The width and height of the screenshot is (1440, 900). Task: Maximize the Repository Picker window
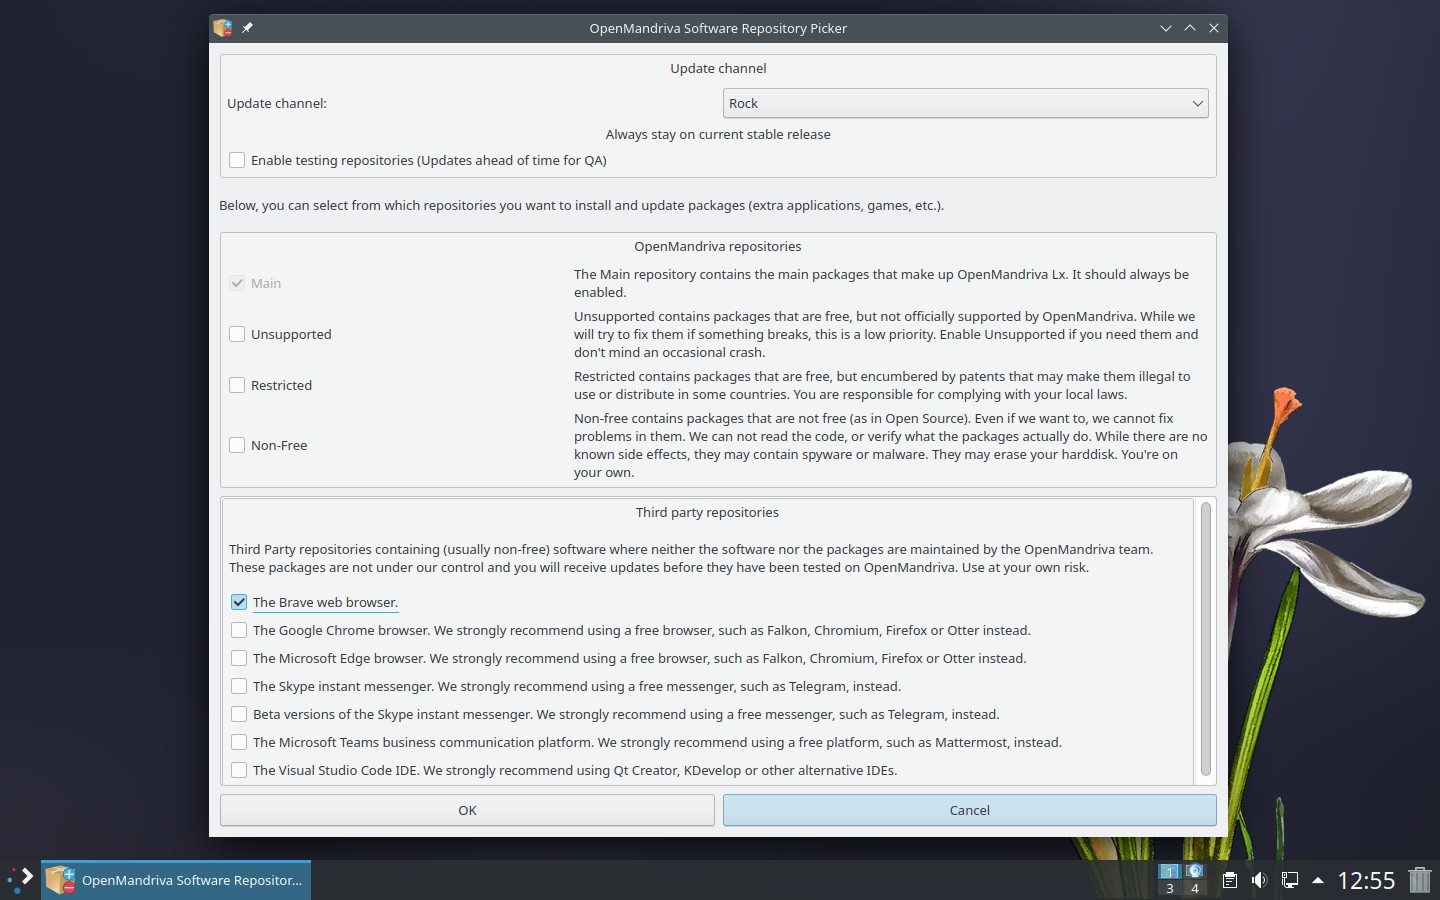coord(1190,28)
